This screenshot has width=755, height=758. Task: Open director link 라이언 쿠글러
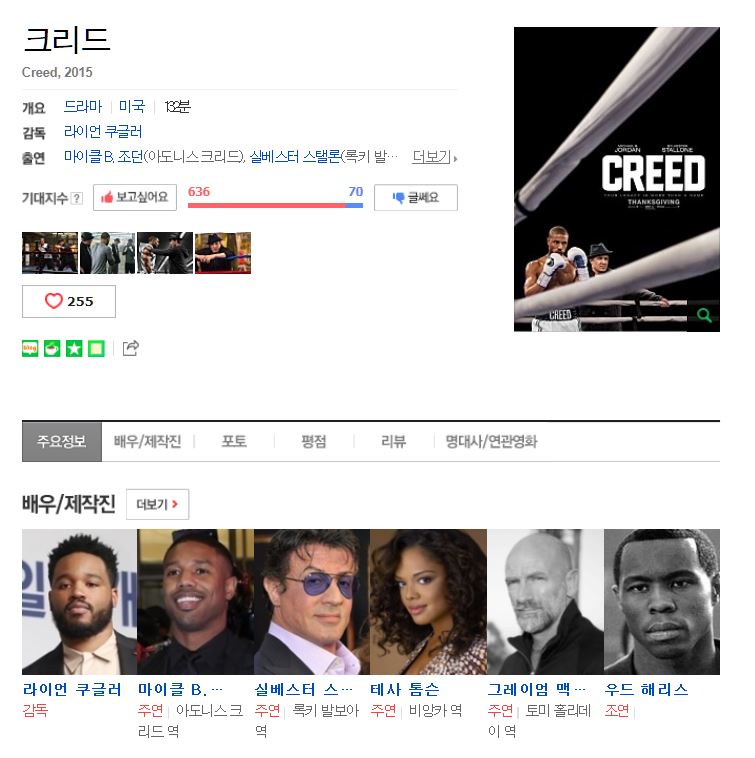pyautogui.click(x=103, y=131)
